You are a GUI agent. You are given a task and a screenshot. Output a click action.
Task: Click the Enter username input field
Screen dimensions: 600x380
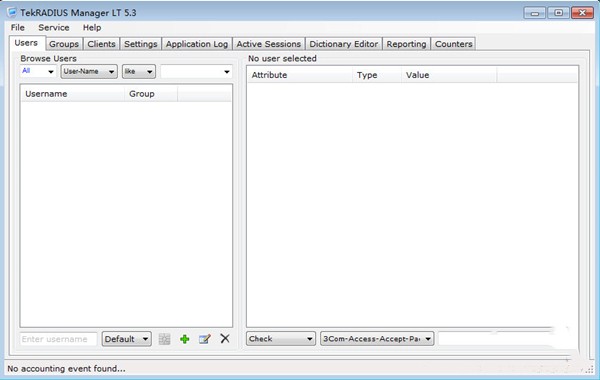58,339
